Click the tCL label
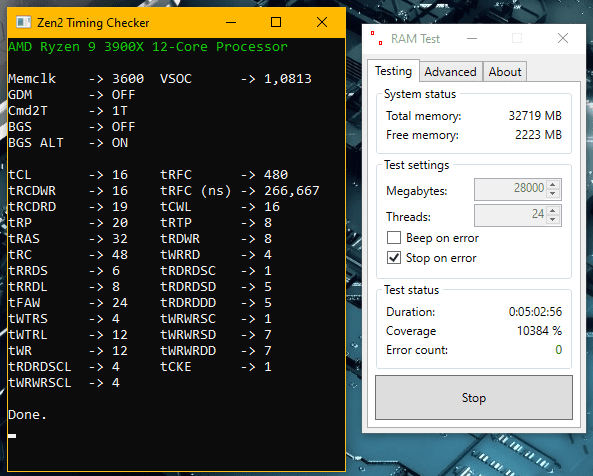593x476 pixels. [x=20, y=175]
